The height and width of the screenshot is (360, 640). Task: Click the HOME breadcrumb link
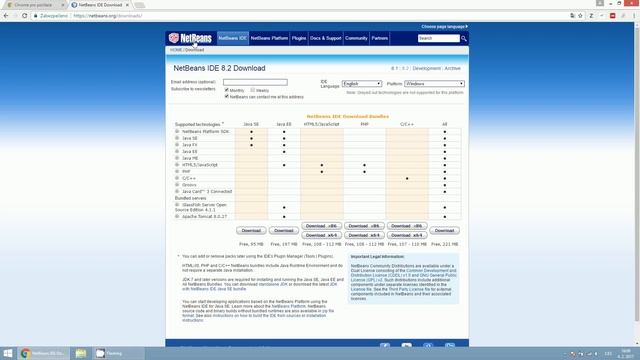tap(176, 50)
